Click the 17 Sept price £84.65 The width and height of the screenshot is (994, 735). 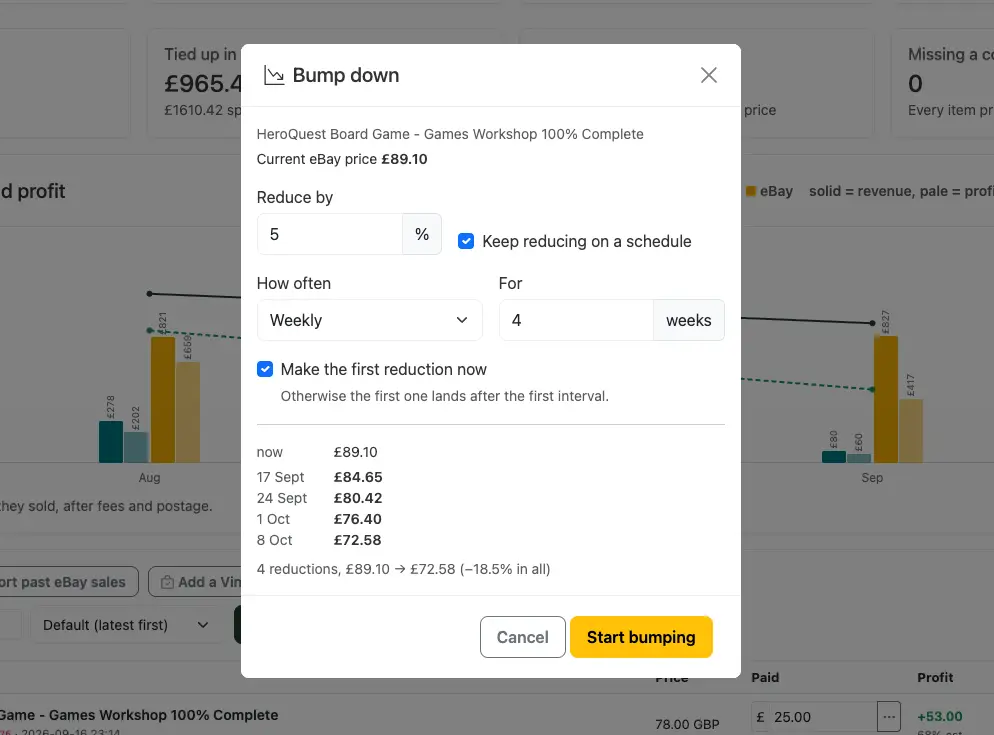click(x=358, y=477)
